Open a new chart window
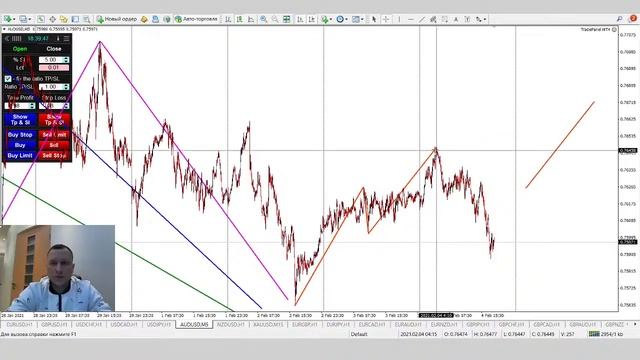The height and width of the screenshot is (360, 640). [x=8, y=19]
